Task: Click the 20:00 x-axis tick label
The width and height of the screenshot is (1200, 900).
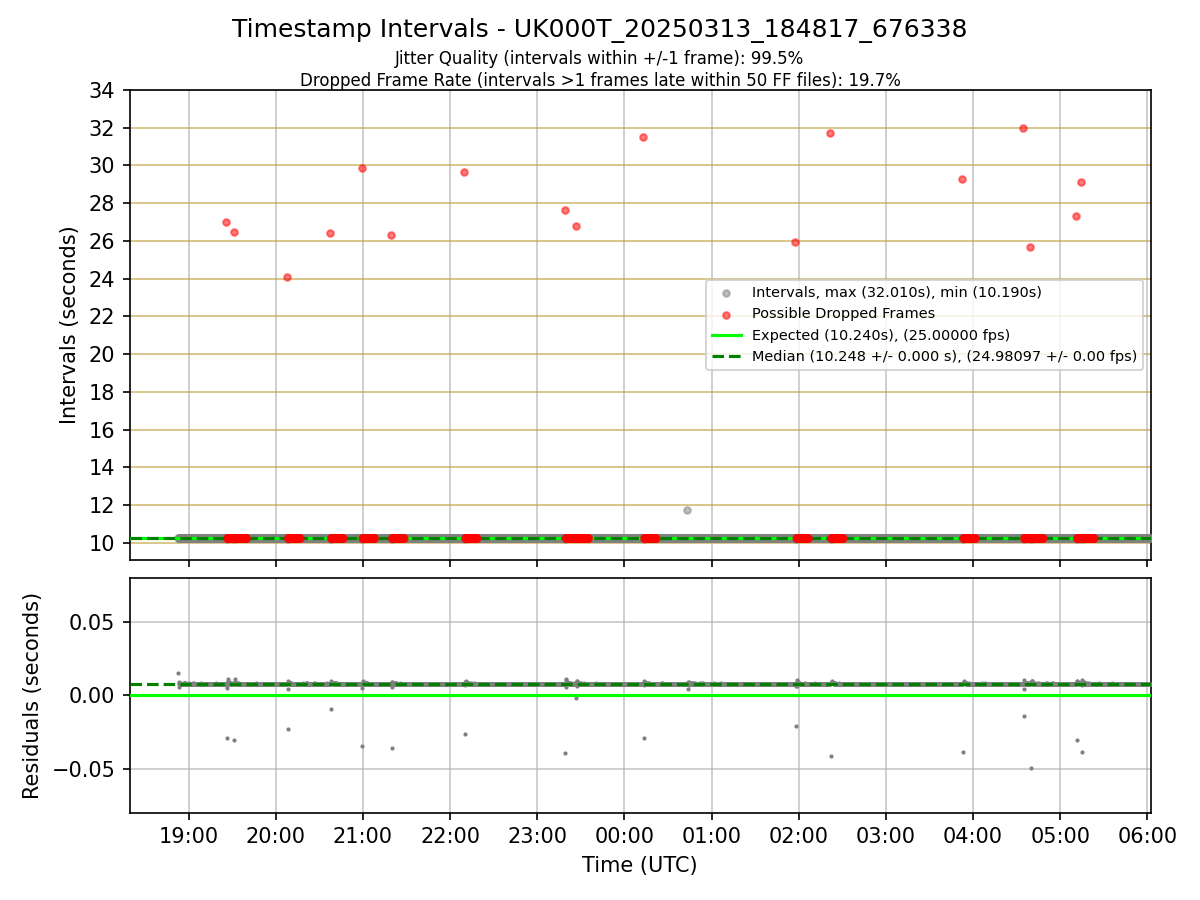Action: tap(276, 835)
